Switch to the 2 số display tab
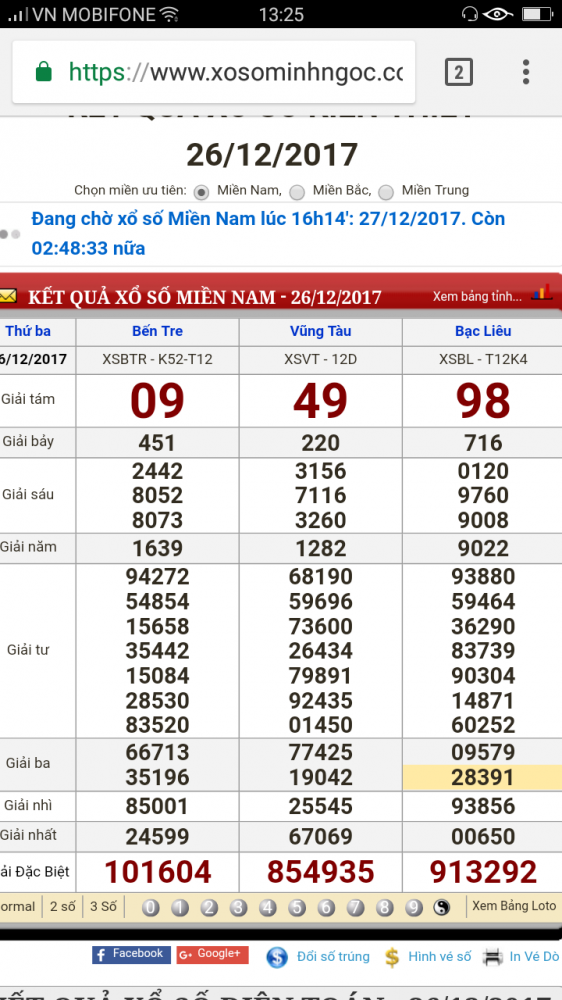The height and width of the screenshot is (1000, 562). coord(63,906)
